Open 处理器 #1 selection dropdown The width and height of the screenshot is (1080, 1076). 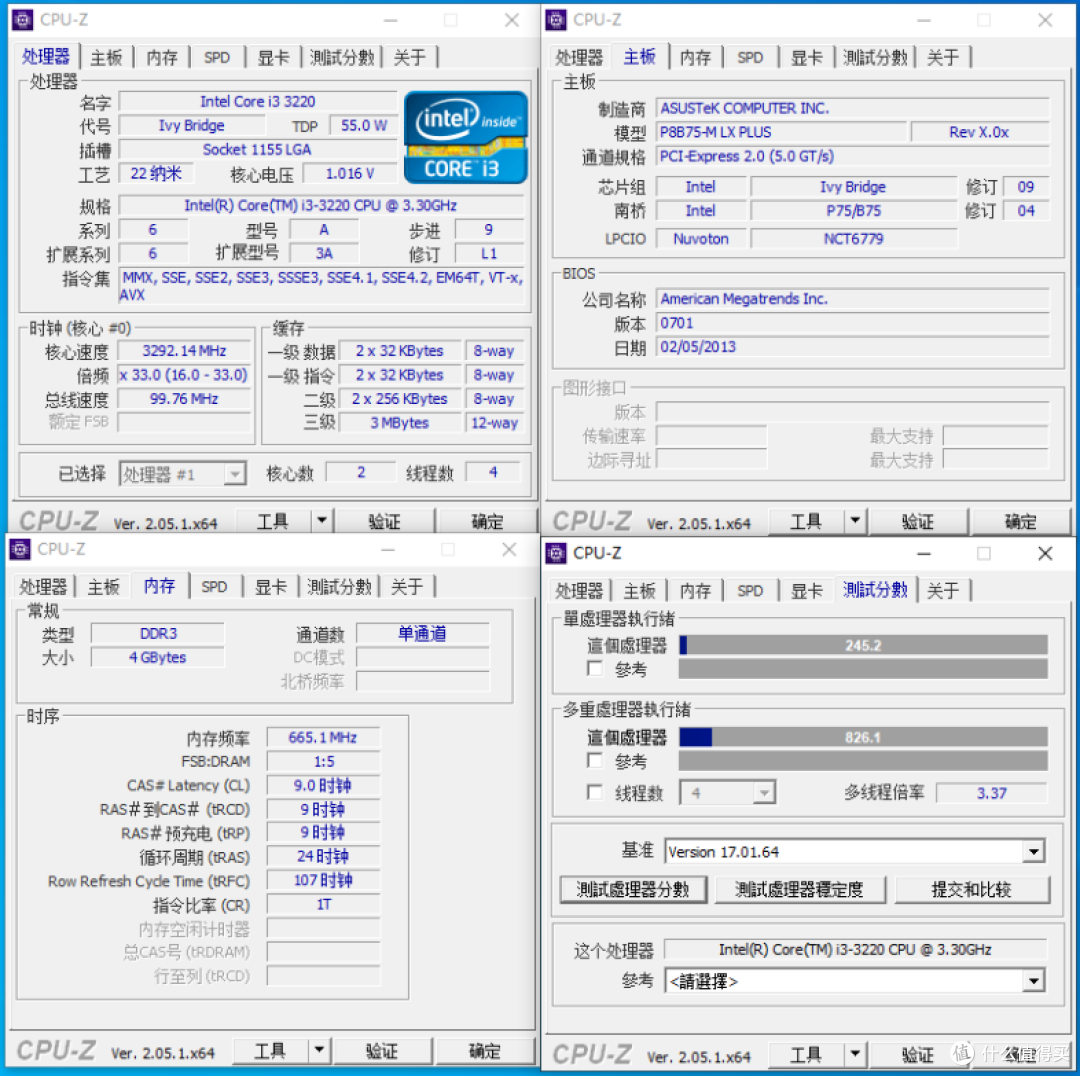click(x=183, y=474)
